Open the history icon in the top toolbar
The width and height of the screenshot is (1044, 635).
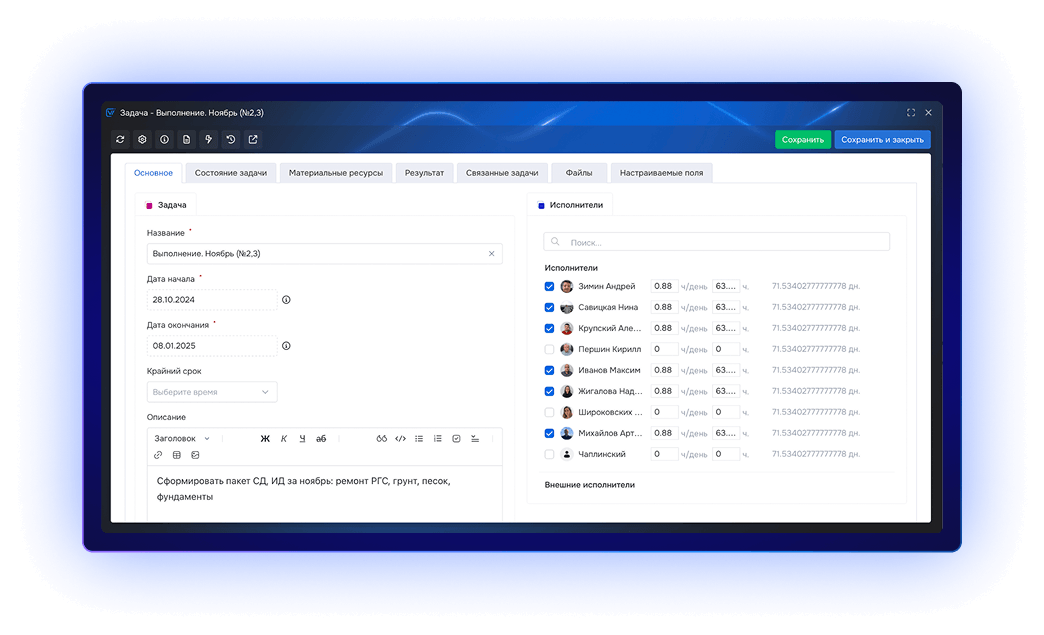coord(231,140)
